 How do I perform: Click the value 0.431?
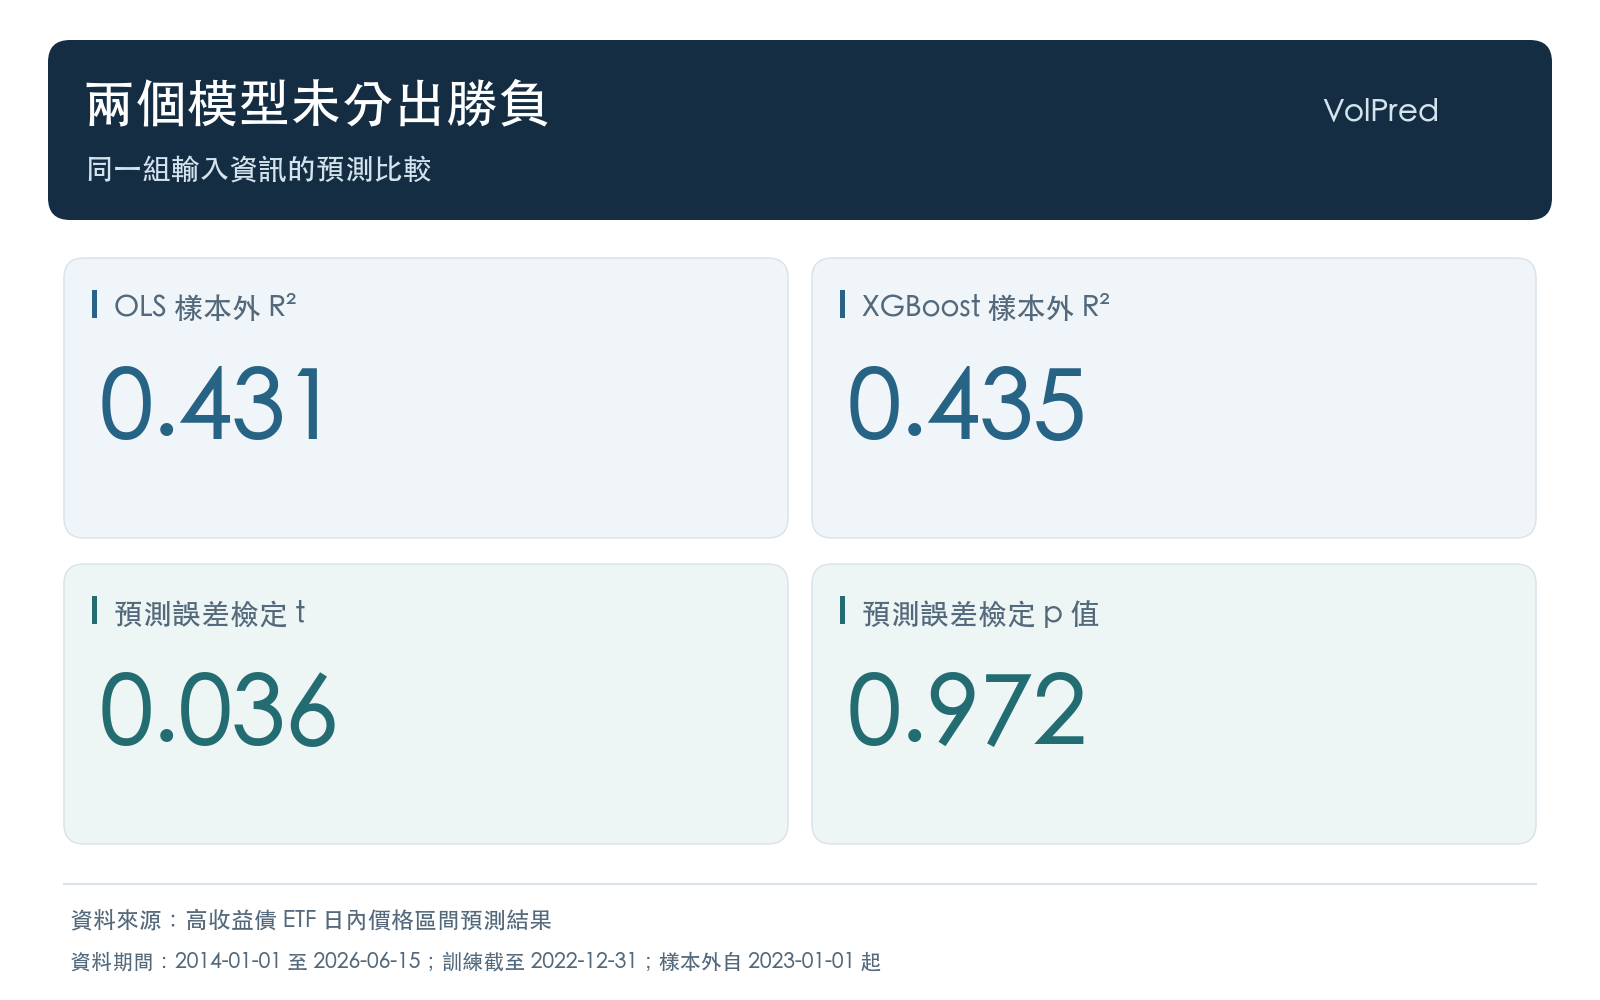(x=213, y=403)
